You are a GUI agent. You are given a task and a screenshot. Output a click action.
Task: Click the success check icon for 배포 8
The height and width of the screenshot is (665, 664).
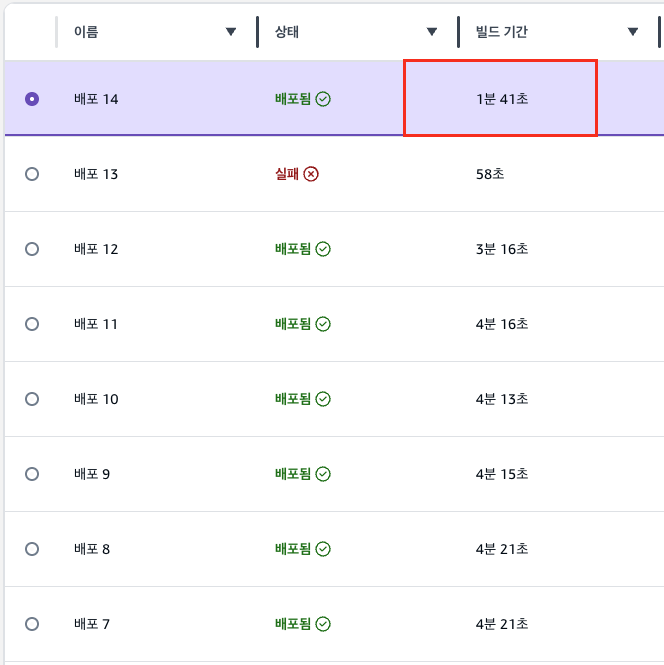[323, 549]
